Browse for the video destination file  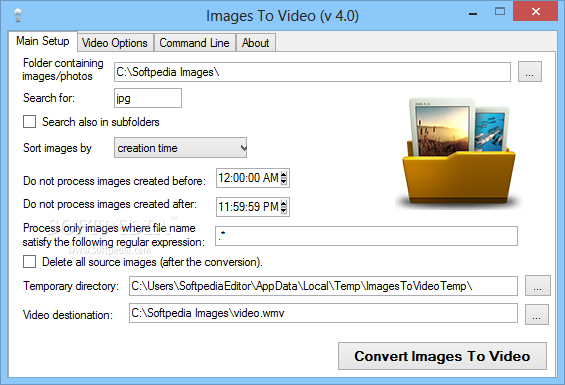tap(537, 315)
